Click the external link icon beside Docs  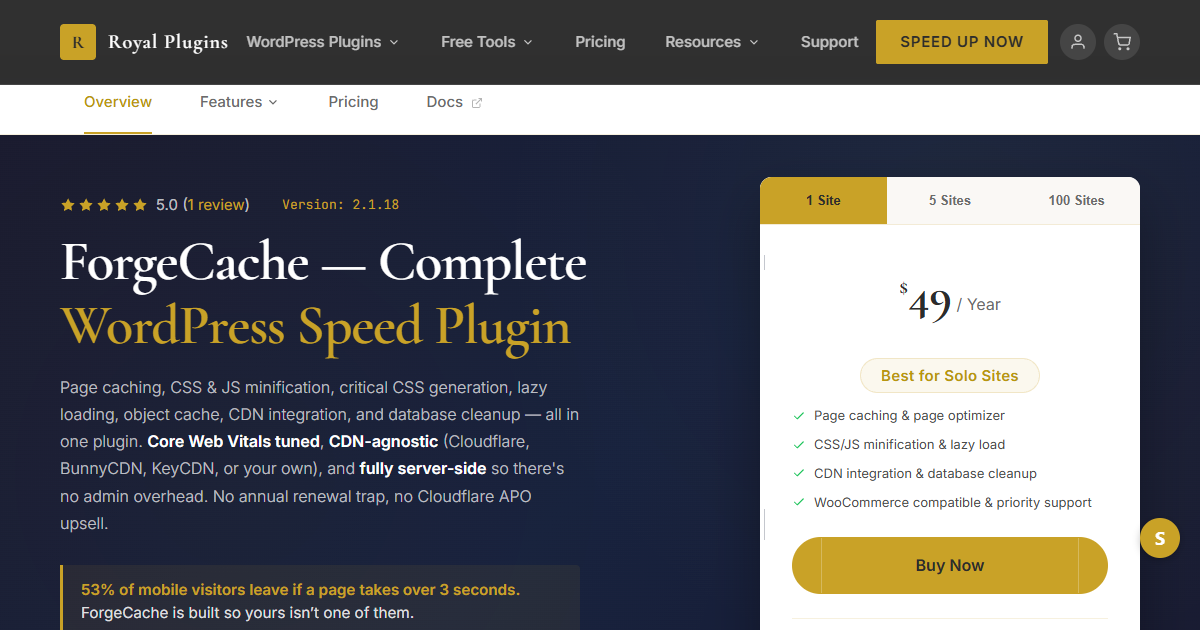point(477,103)
